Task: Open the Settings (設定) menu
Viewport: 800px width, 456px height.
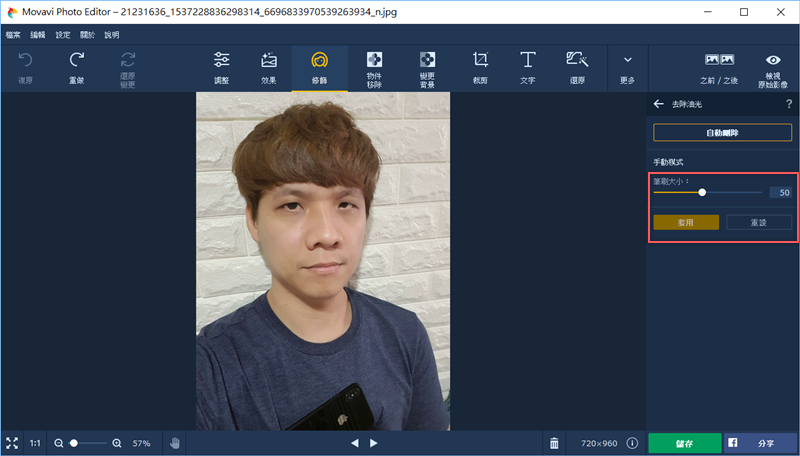Action: click(63, 35)
